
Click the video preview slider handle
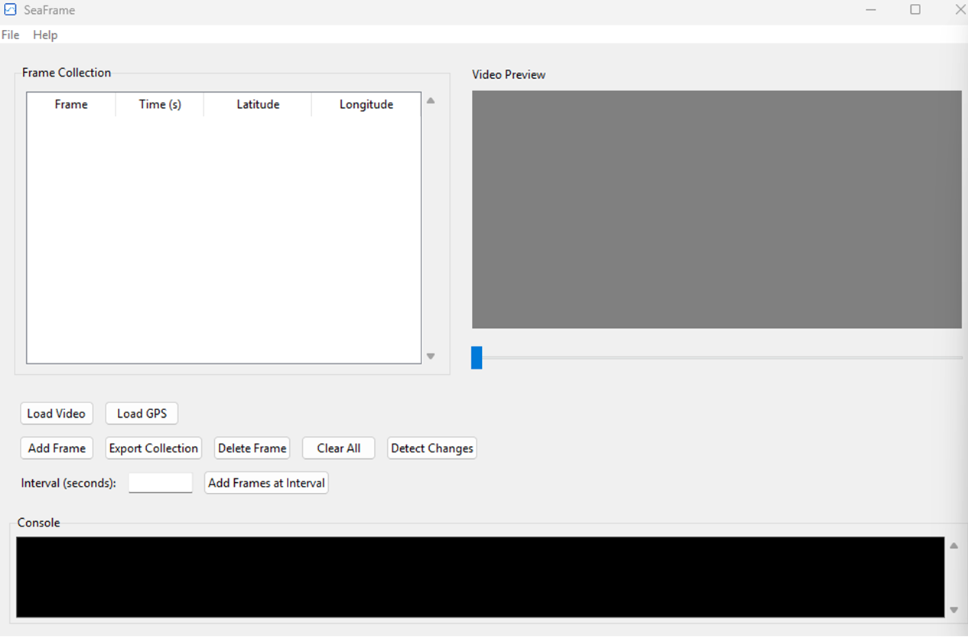pyautogui.click(x=477, y=357)
